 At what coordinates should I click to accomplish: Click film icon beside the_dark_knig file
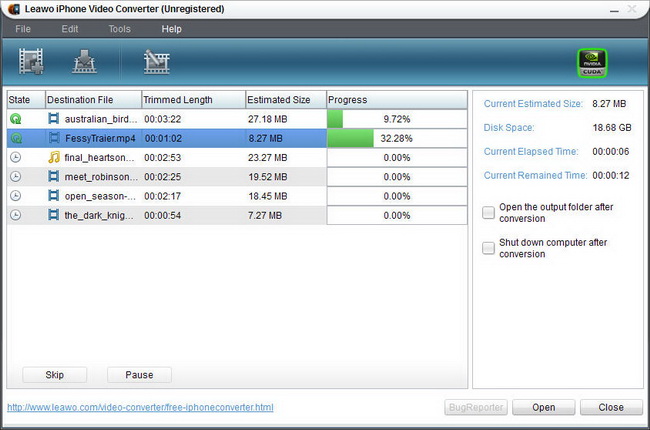(x=53, y=214)
